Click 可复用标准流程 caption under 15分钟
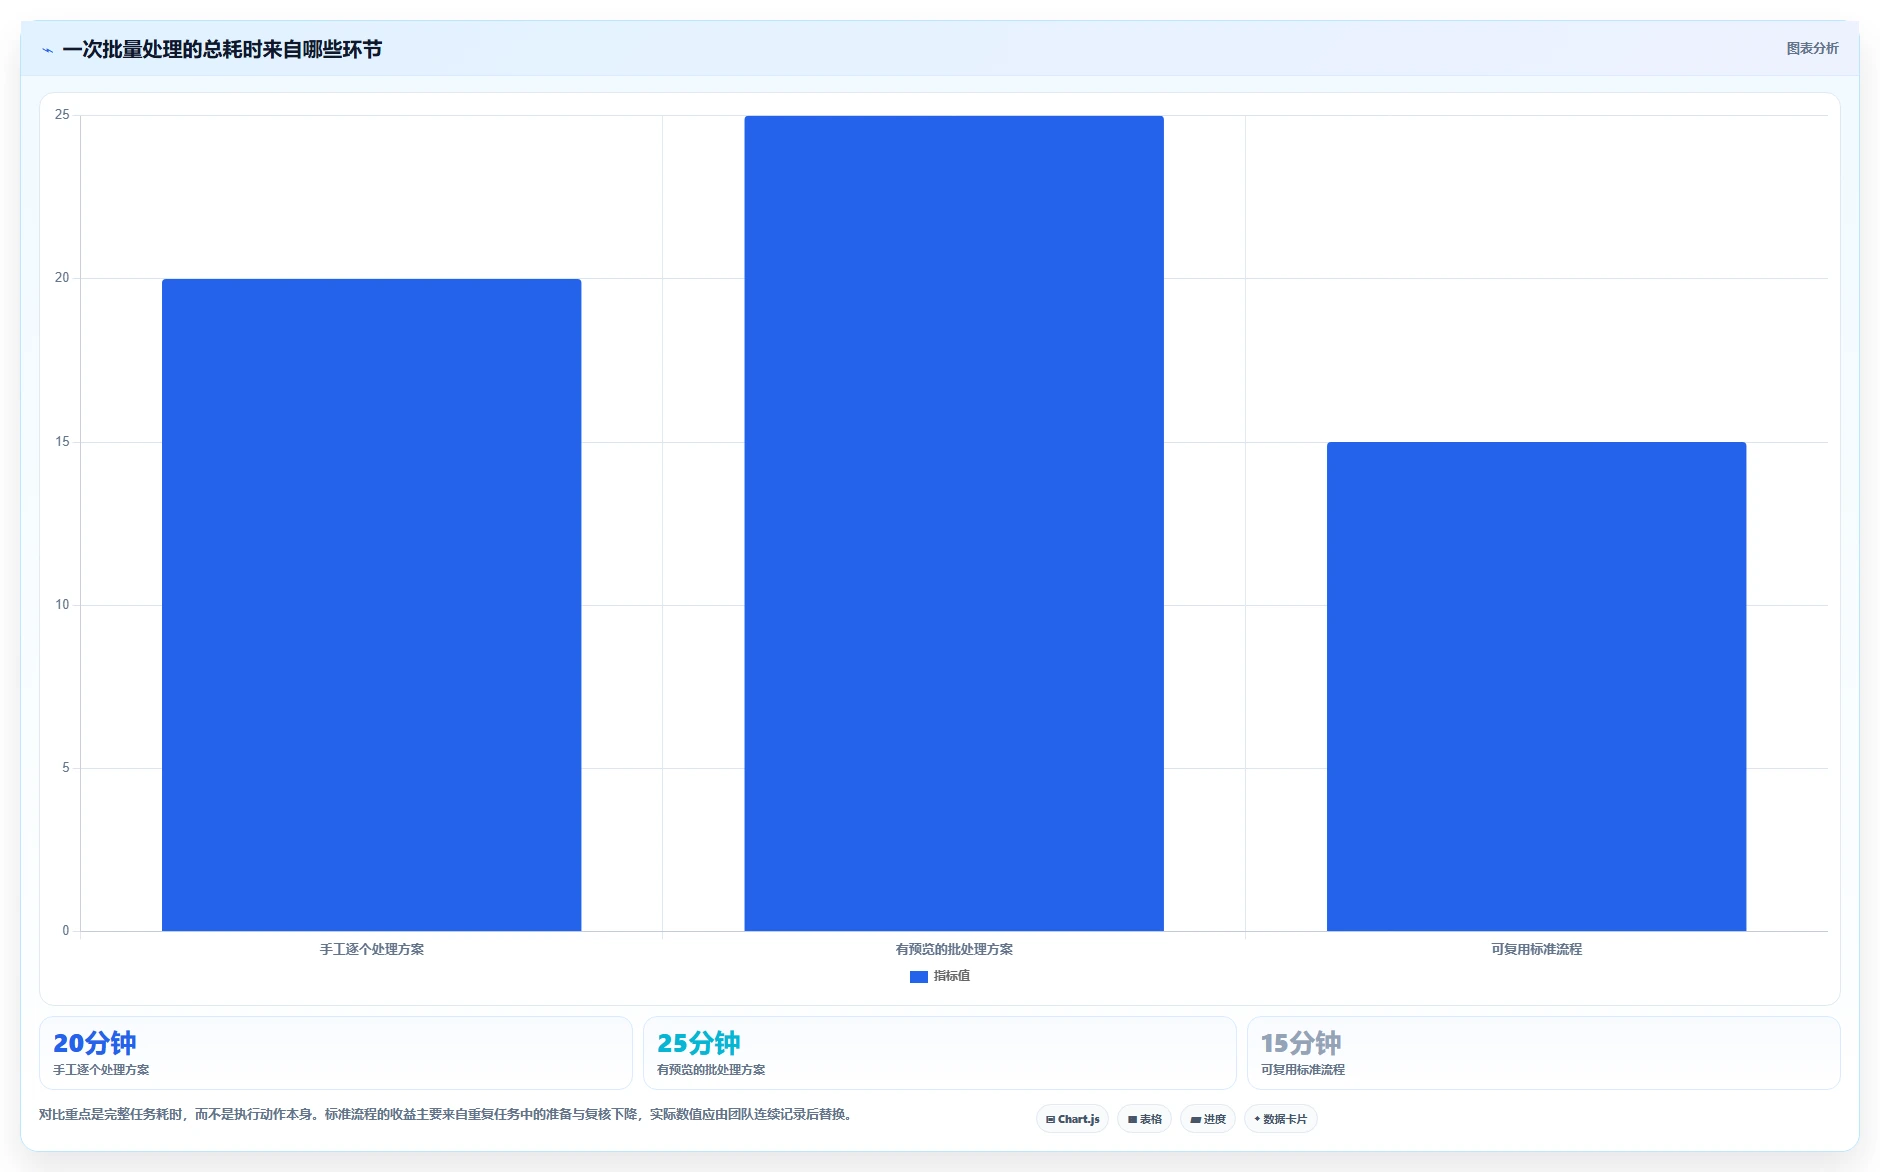The height and width of the screenshot is (1172, 1880). tap(1303, 1070)
